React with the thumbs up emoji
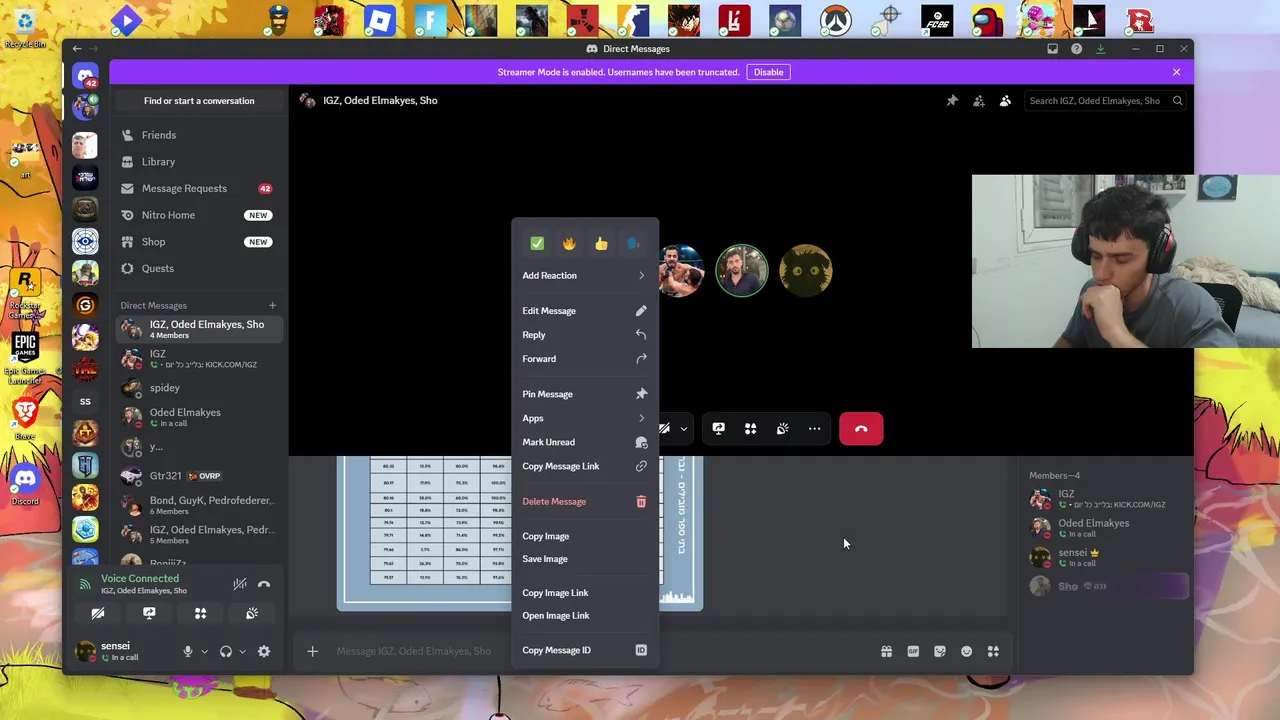Screen dimensions: 1280x720 [x=601, y=243]
